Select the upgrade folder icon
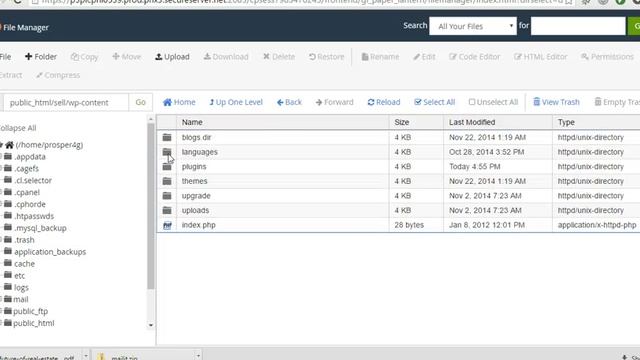The height and width of the screenshot is (360, 640). coord(167,196)
